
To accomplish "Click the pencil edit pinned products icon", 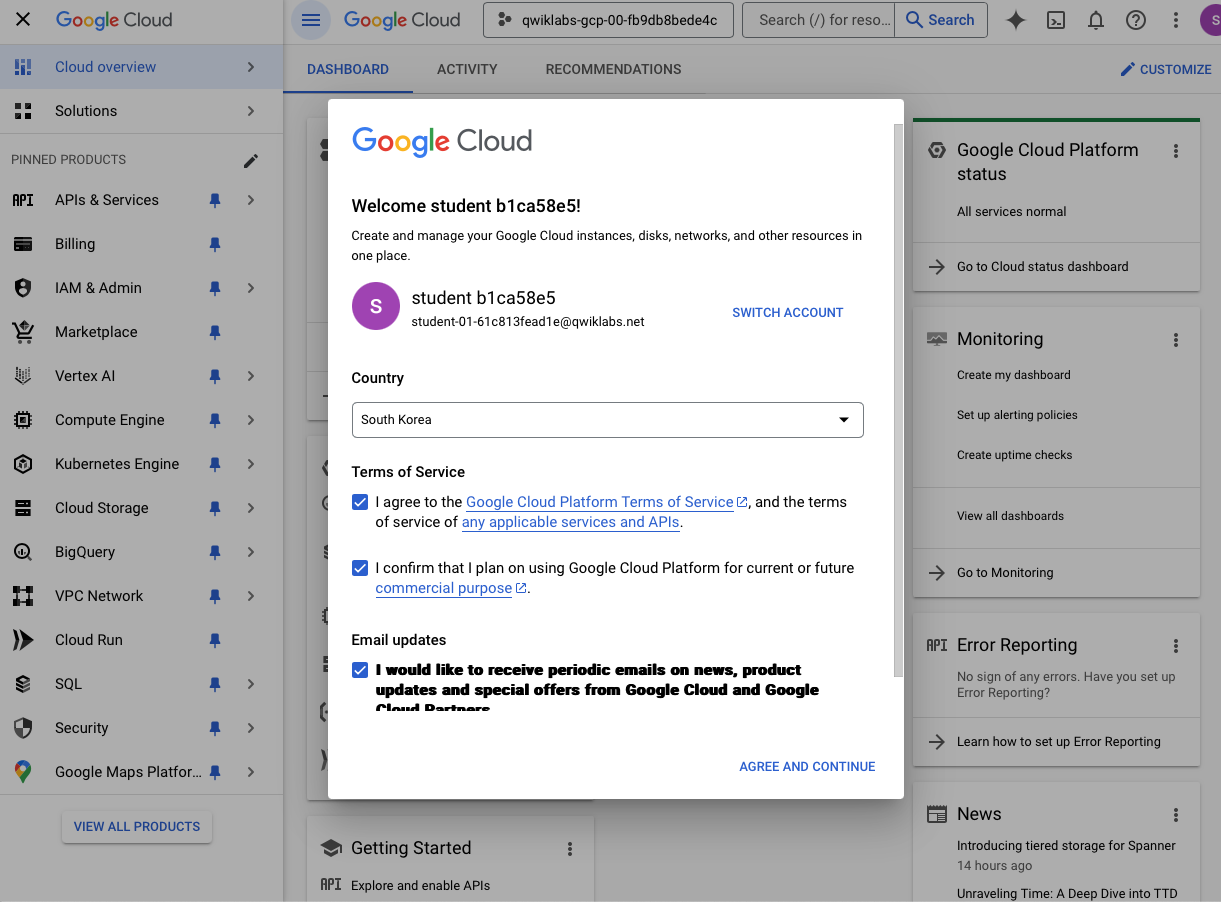I will pos(251,160).
